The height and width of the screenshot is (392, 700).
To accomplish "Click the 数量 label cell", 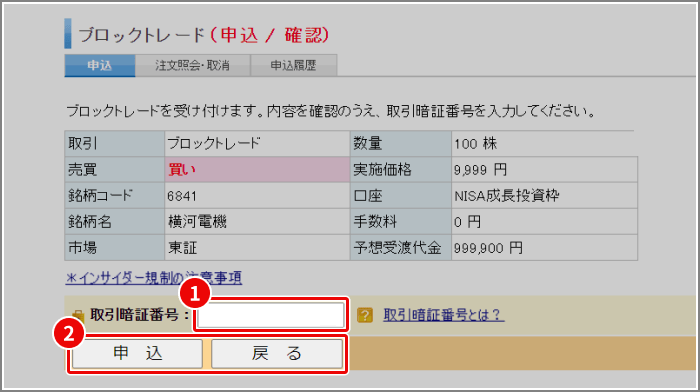I will point(401,144).
